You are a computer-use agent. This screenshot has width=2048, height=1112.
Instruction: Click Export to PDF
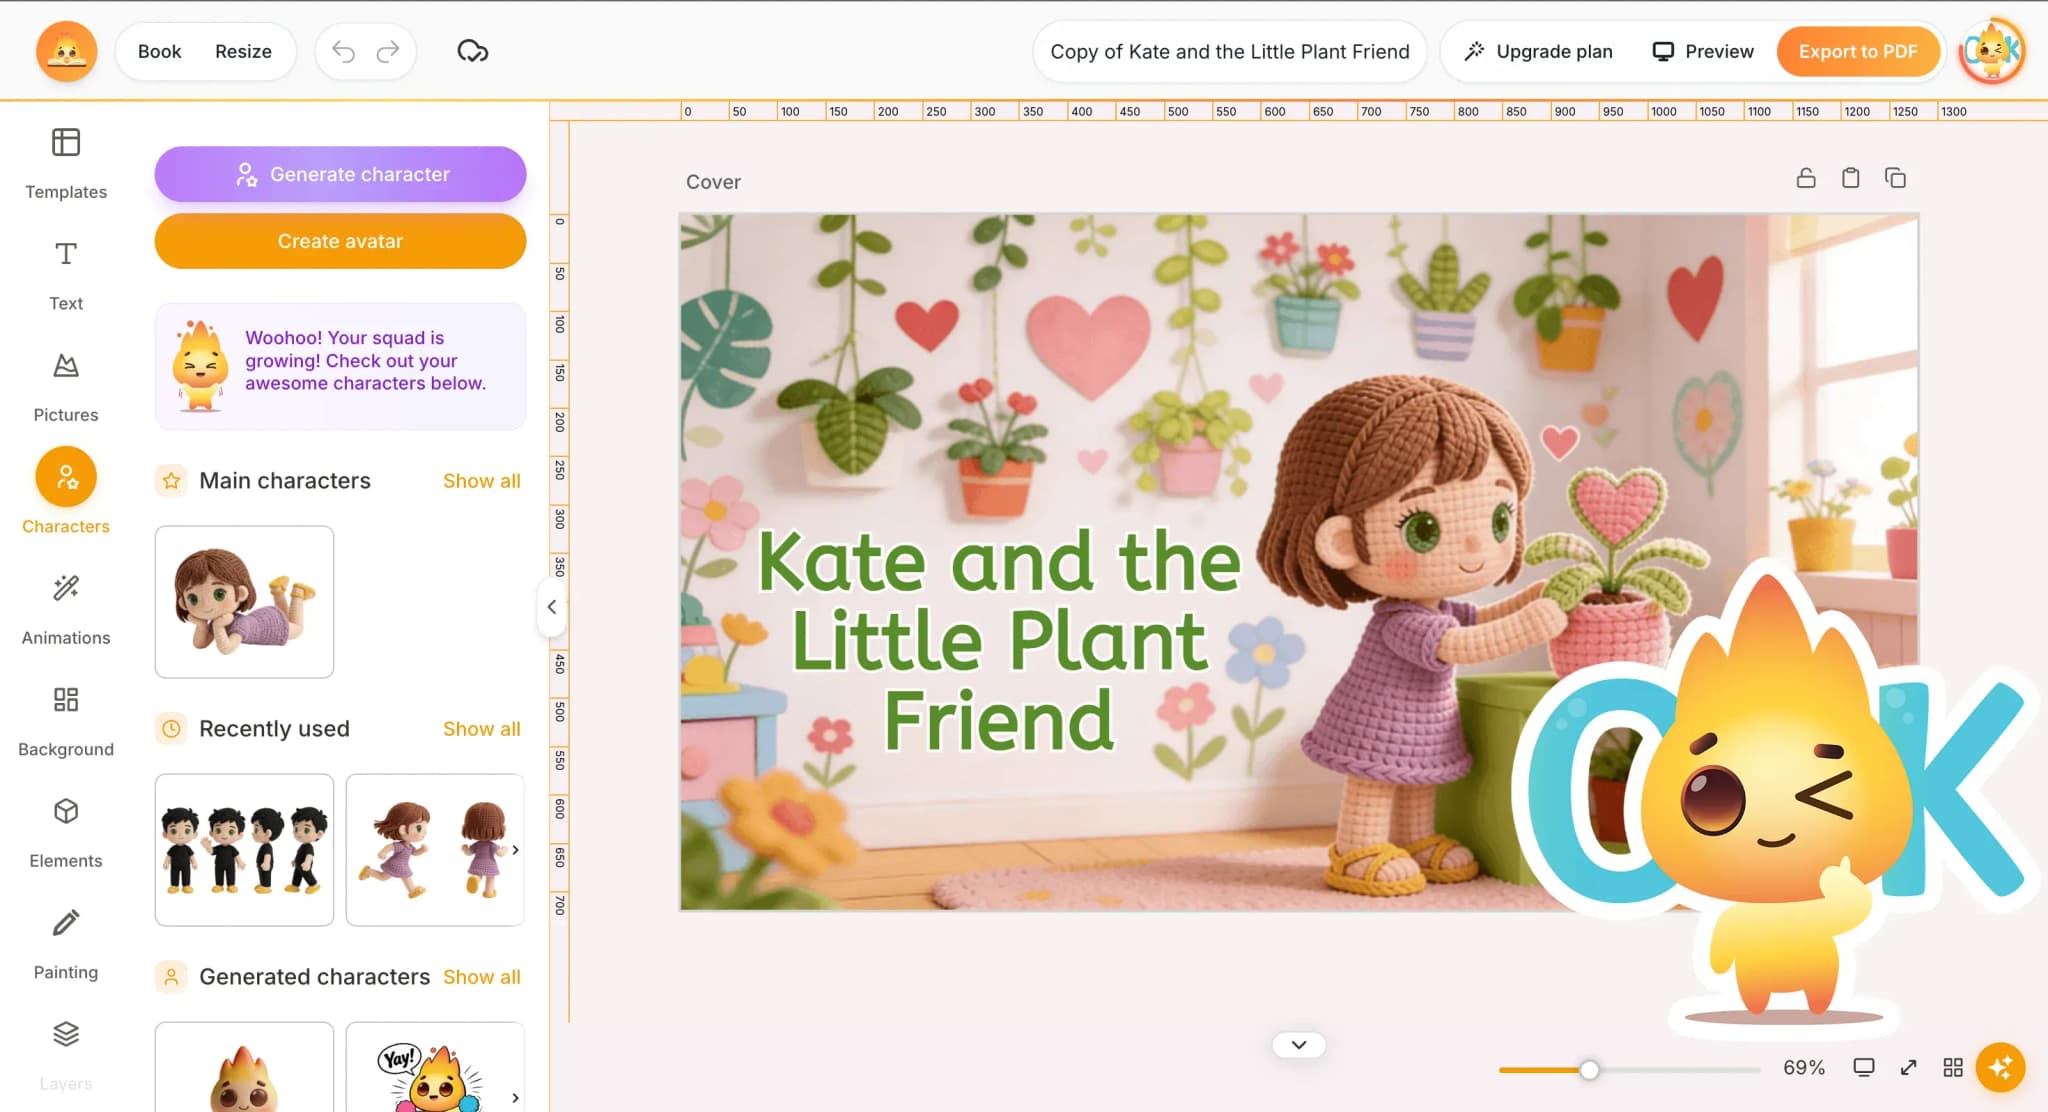[x=1858, y=51]
